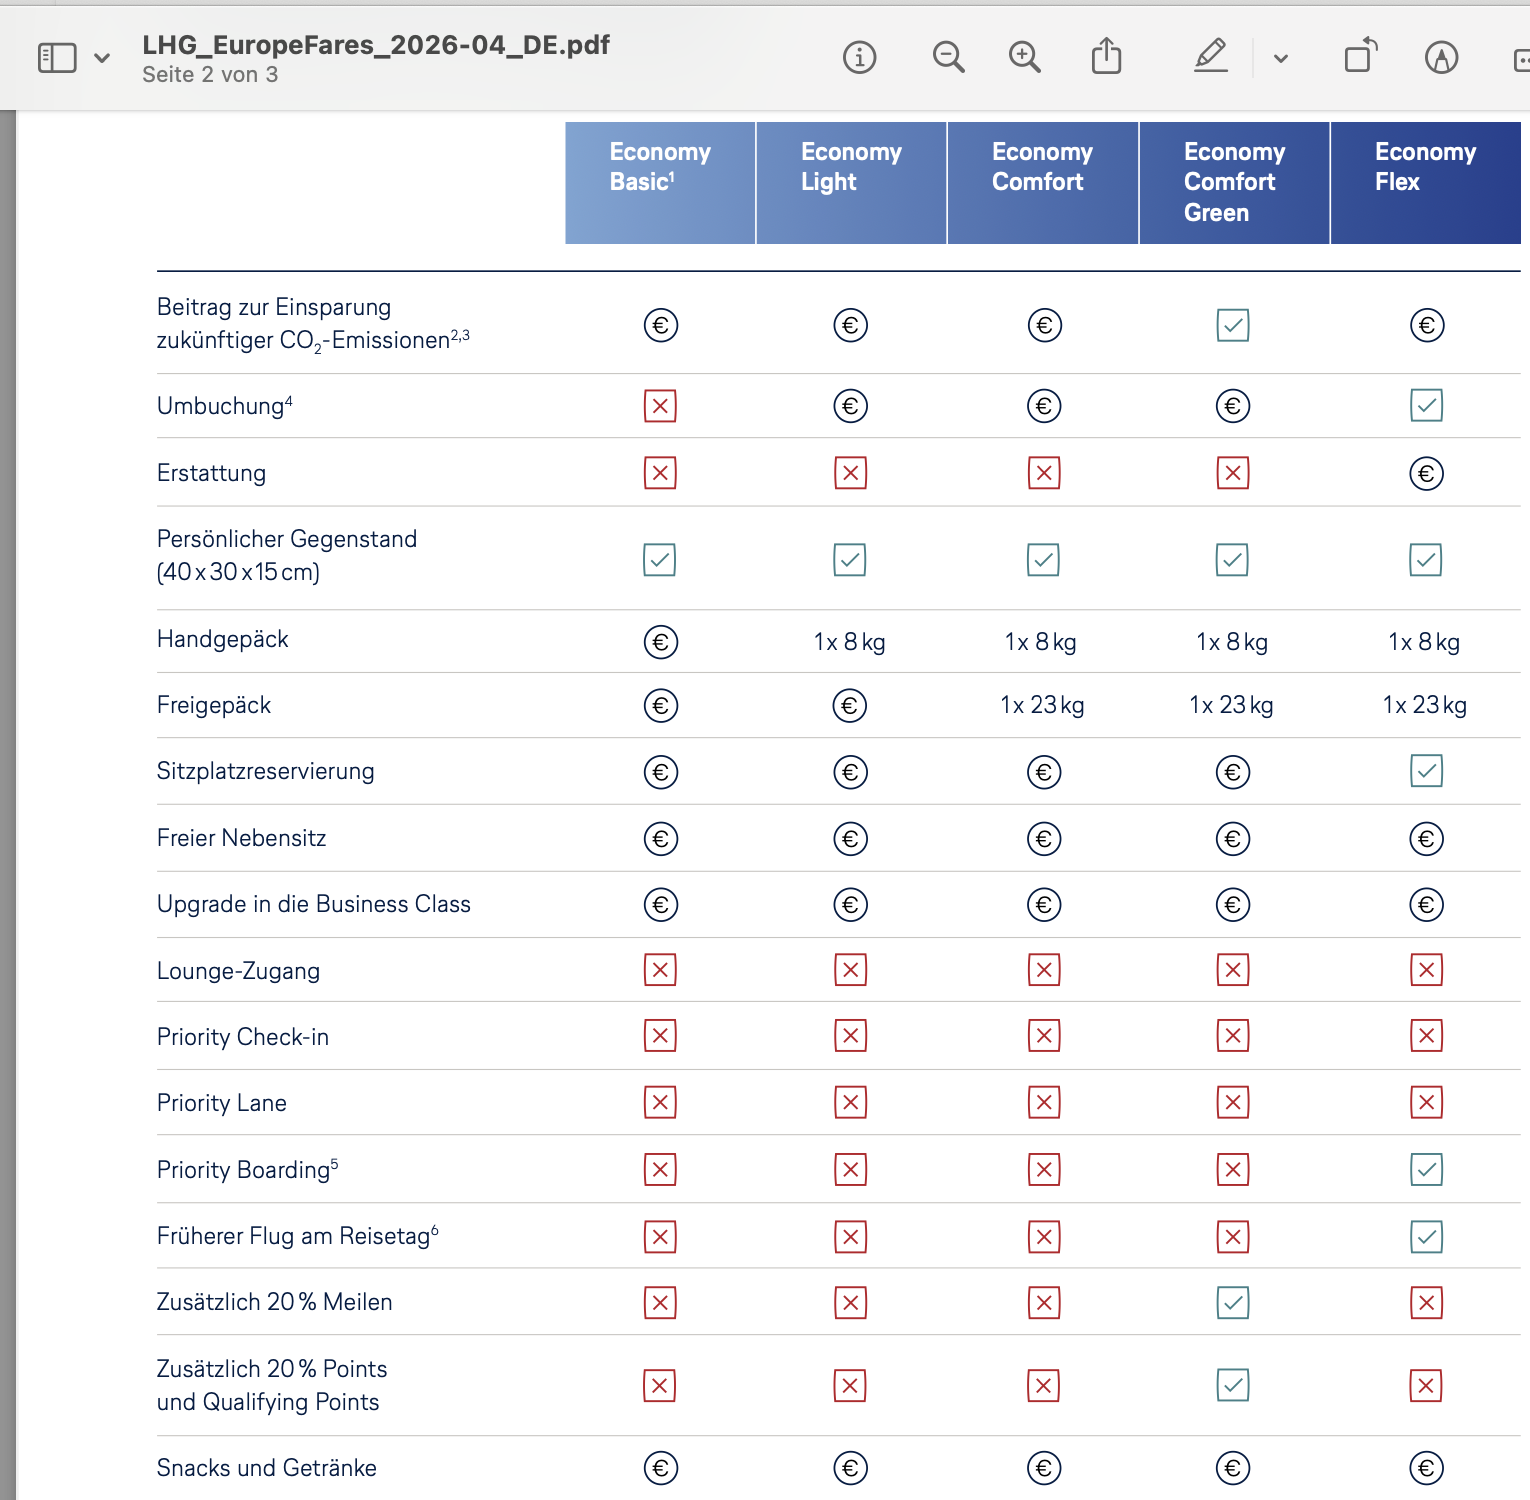Click the Handgepäck euro icon under Economy Basic
The height and width of the screenshot is (1500, 1530).
click(660, 642)
